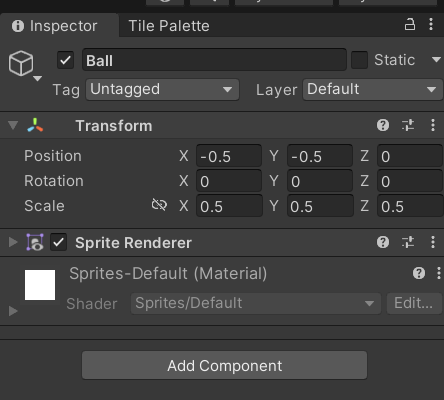Click the Sprite Renderer component title
444x400 pixels.
point(133,243)
